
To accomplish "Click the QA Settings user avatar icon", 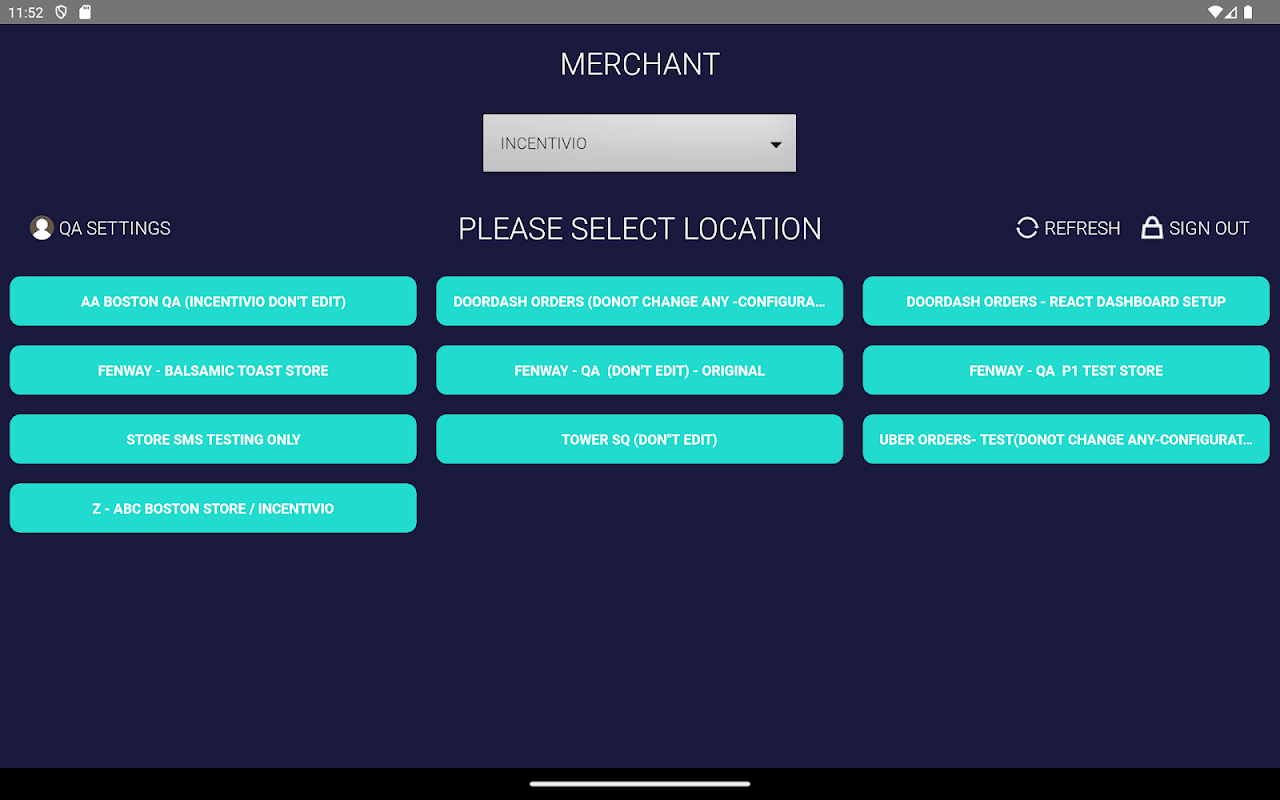I will 41,228.
